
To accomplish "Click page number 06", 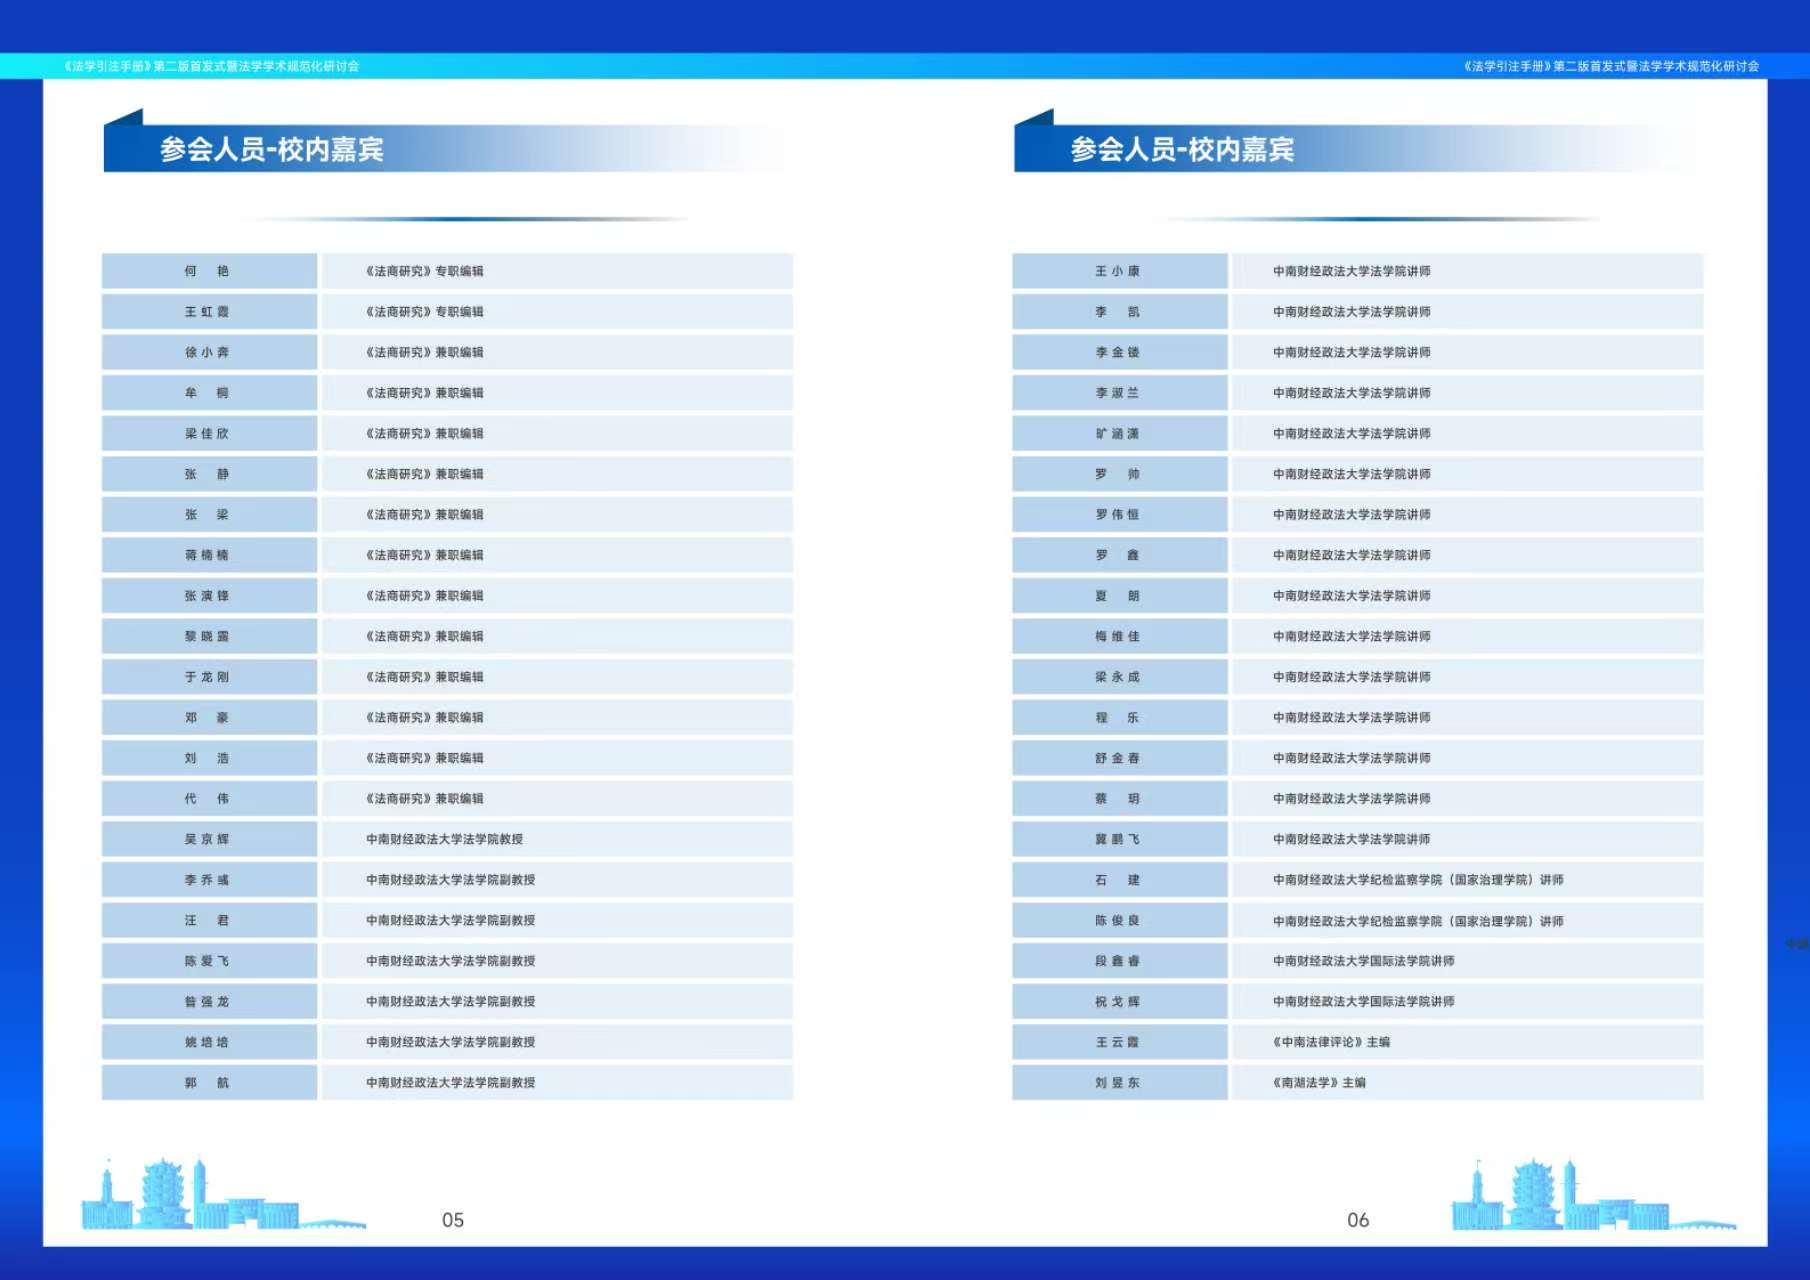I will click(1358, 1220).
